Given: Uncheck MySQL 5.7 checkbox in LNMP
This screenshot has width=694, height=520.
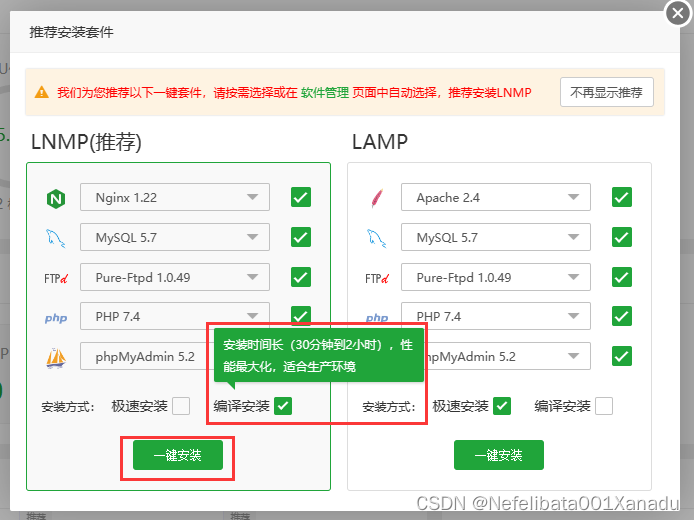Looking at the screenshot, I should pos(301,237).
